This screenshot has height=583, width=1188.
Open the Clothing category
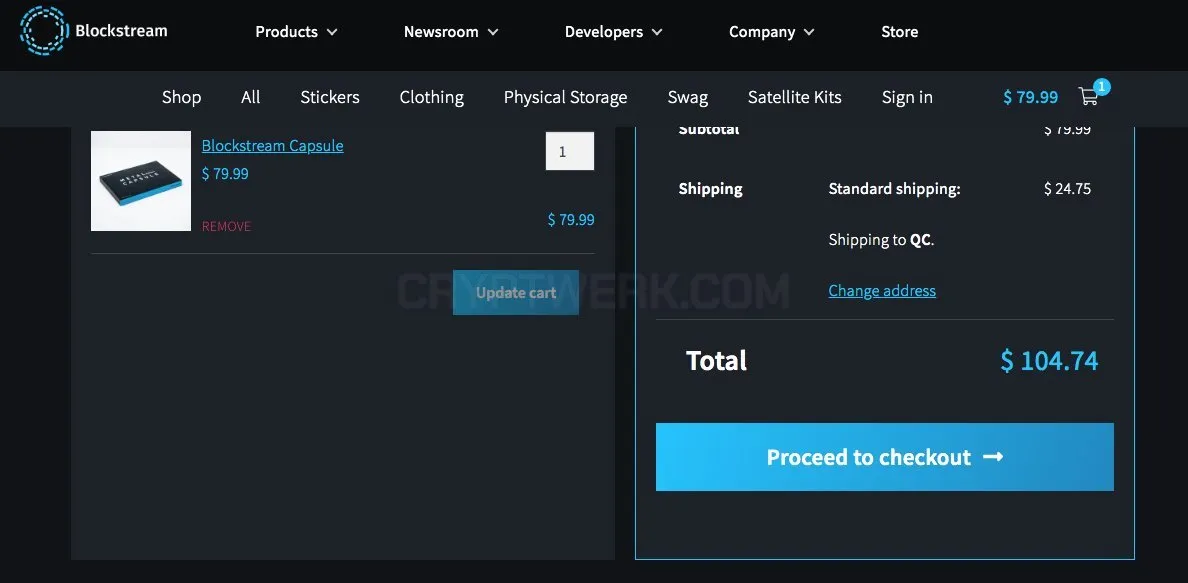[x=432, y=97]
